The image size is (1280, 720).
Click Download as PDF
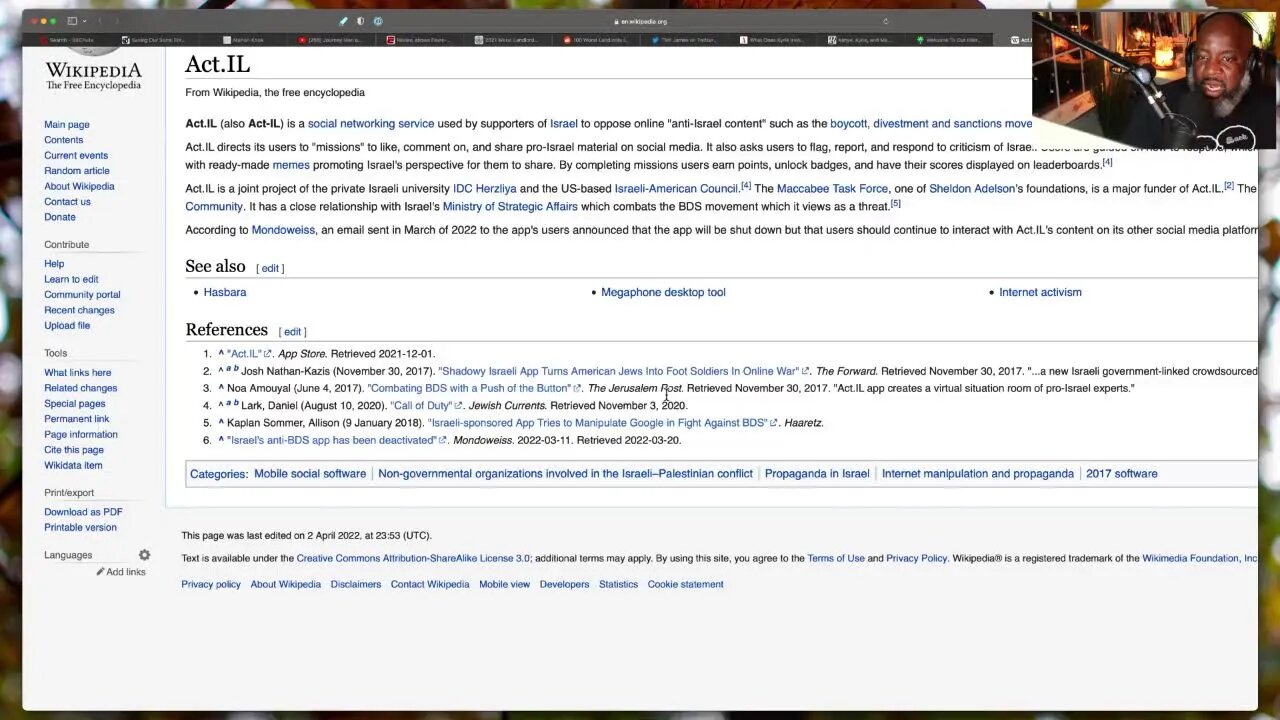[83, 512]
